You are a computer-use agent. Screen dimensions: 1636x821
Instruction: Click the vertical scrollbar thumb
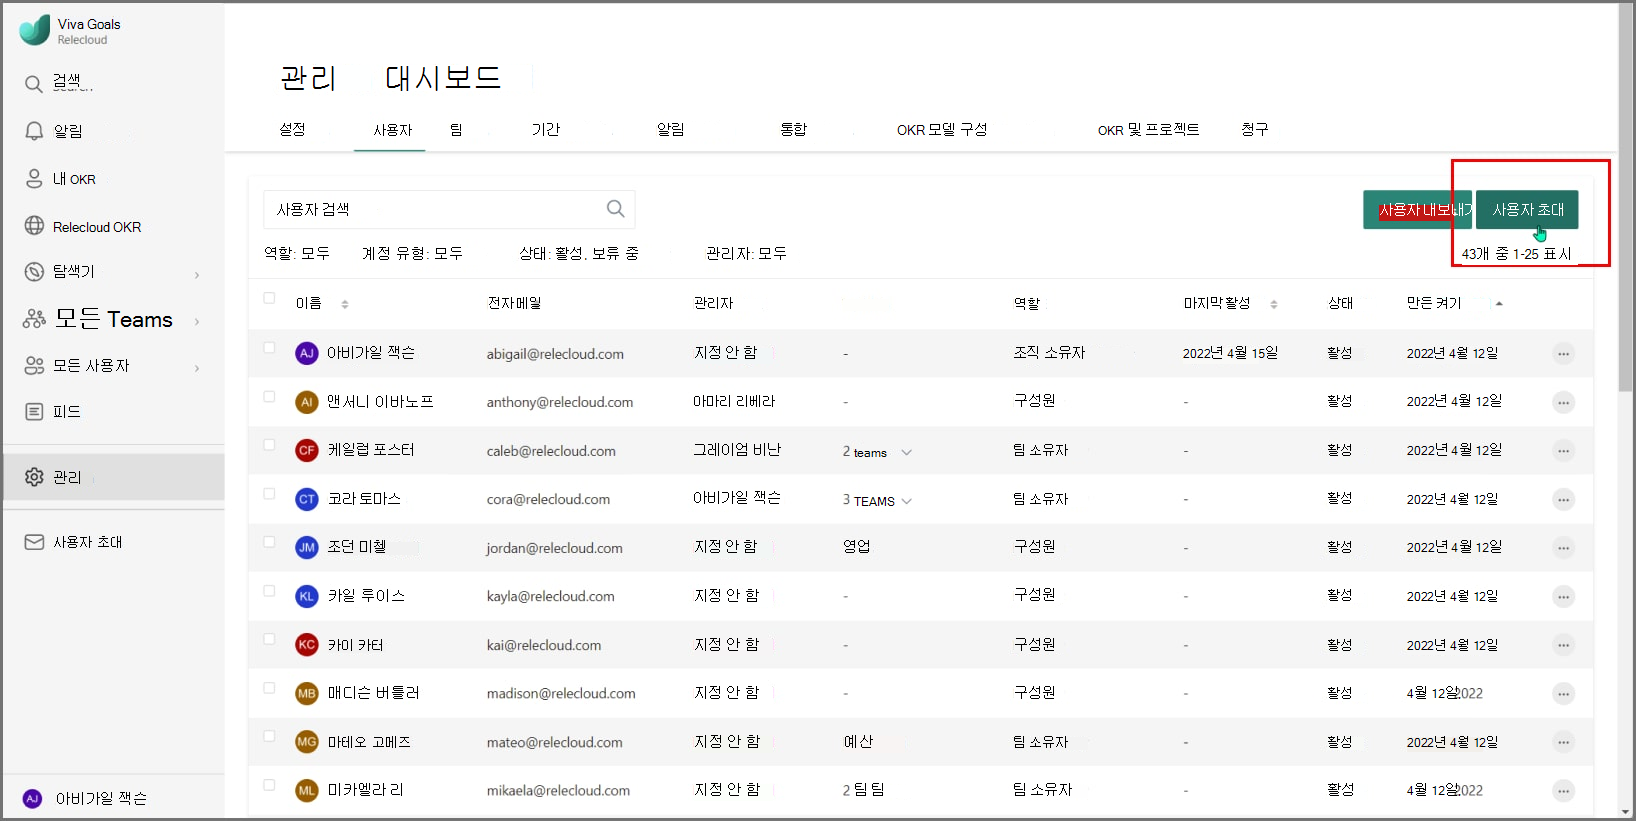tap(1626, 200)
